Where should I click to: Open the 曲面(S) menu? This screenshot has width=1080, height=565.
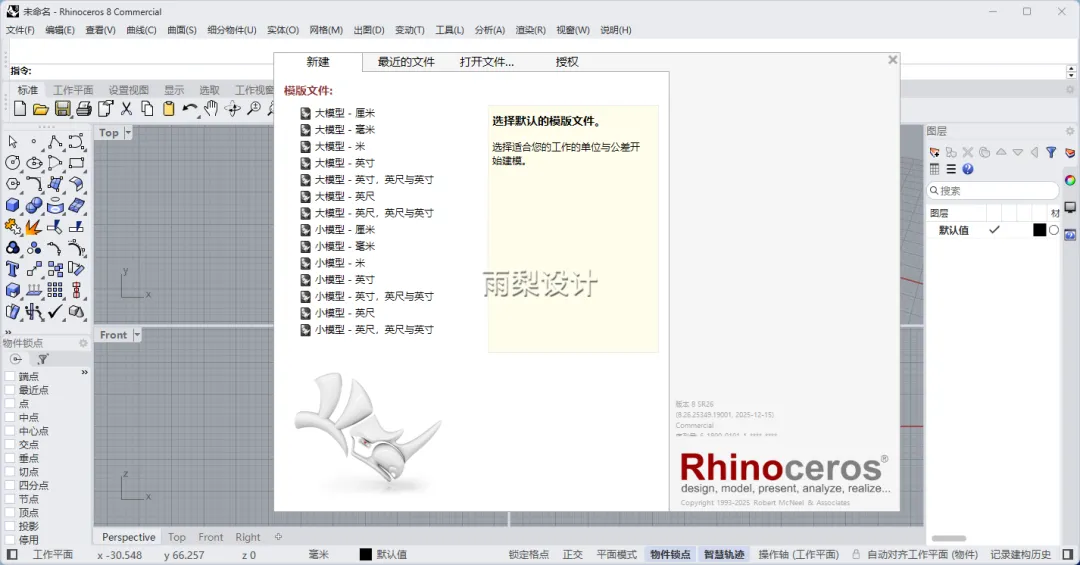pos(182,30)
